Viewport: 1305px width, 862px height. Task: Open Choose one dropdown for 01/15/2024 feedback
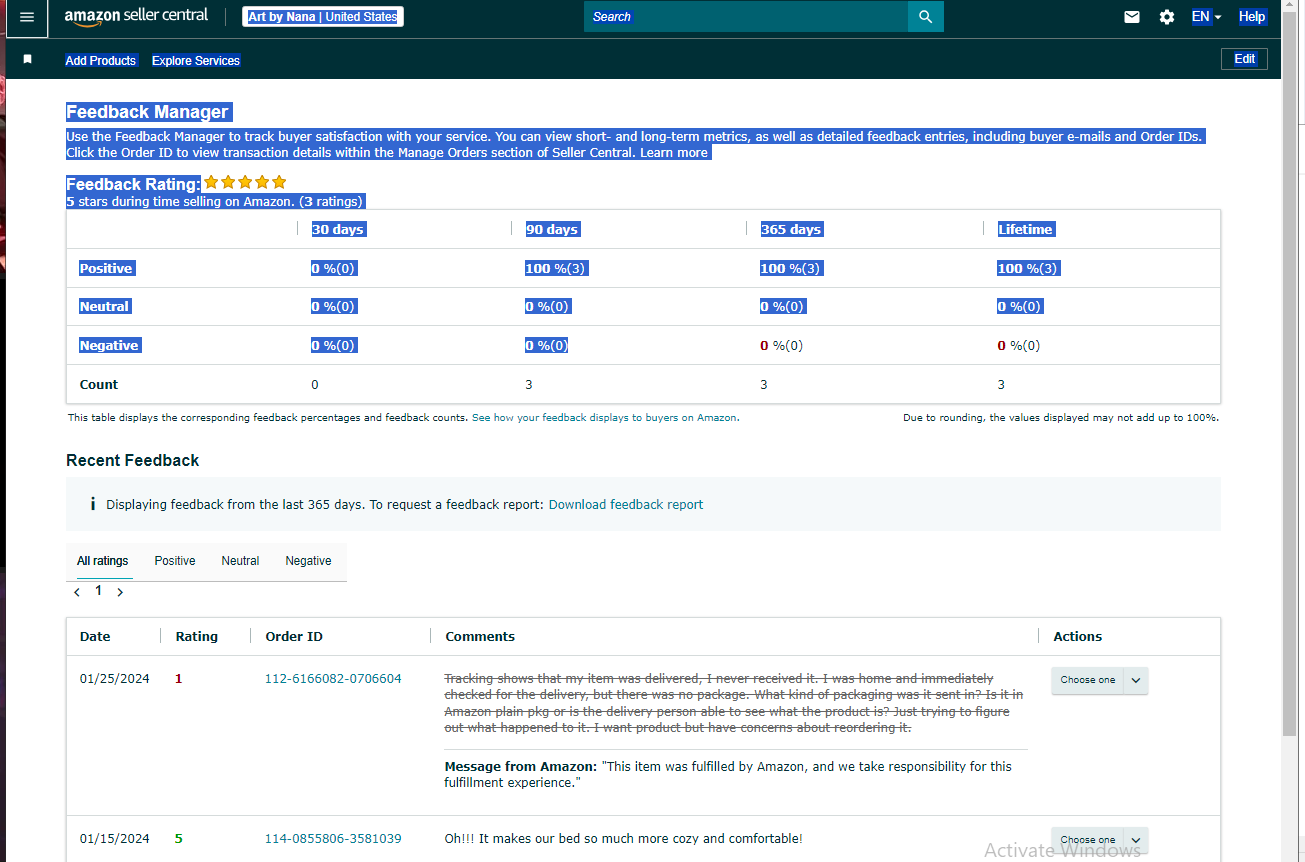(x=1099, y=840)
